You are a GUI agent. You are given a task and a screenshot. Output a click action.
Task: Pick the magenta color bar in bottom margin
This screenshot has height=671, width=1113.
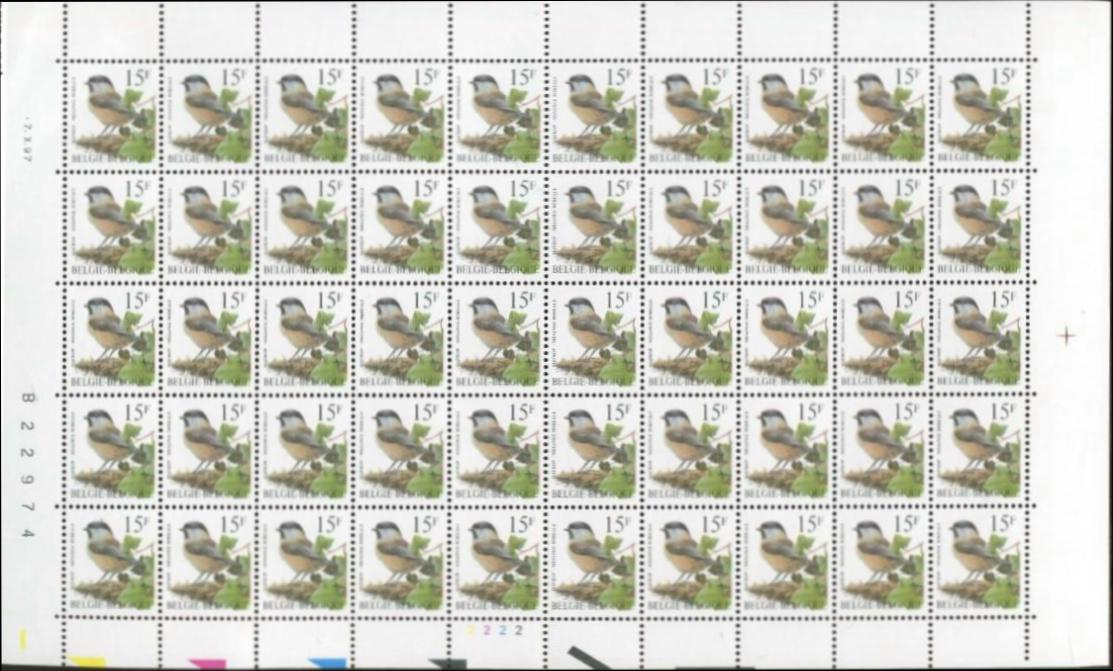coord(207,665)
